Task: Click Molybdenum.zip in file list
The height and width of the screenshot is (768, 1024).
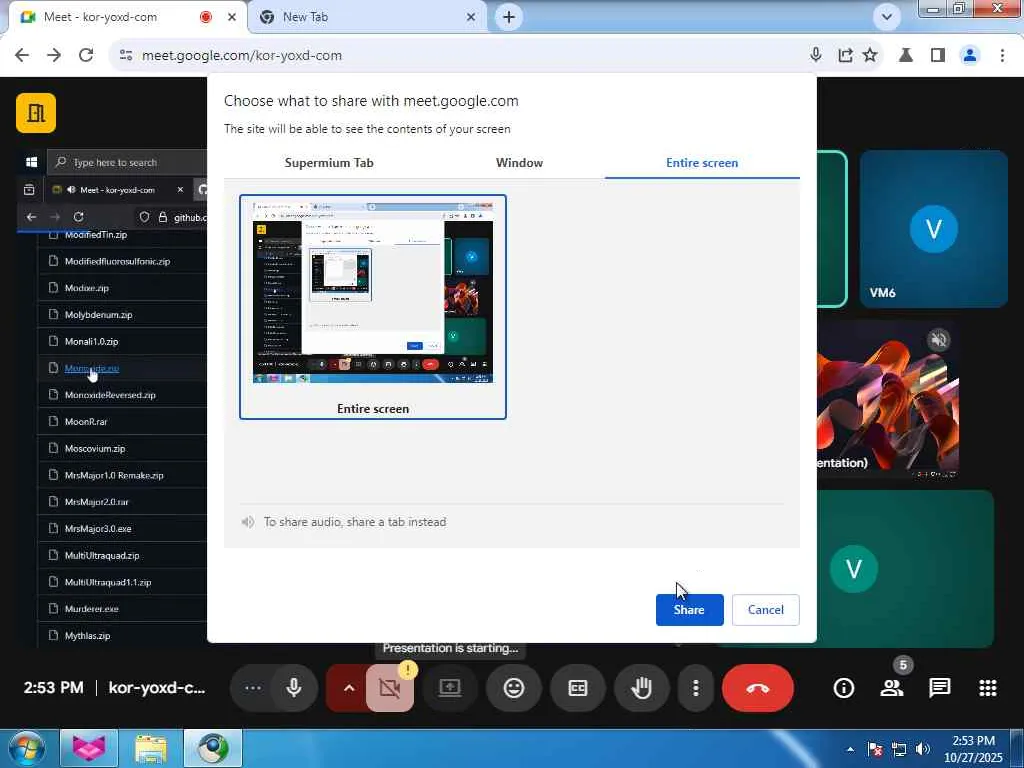Action: 99,315
